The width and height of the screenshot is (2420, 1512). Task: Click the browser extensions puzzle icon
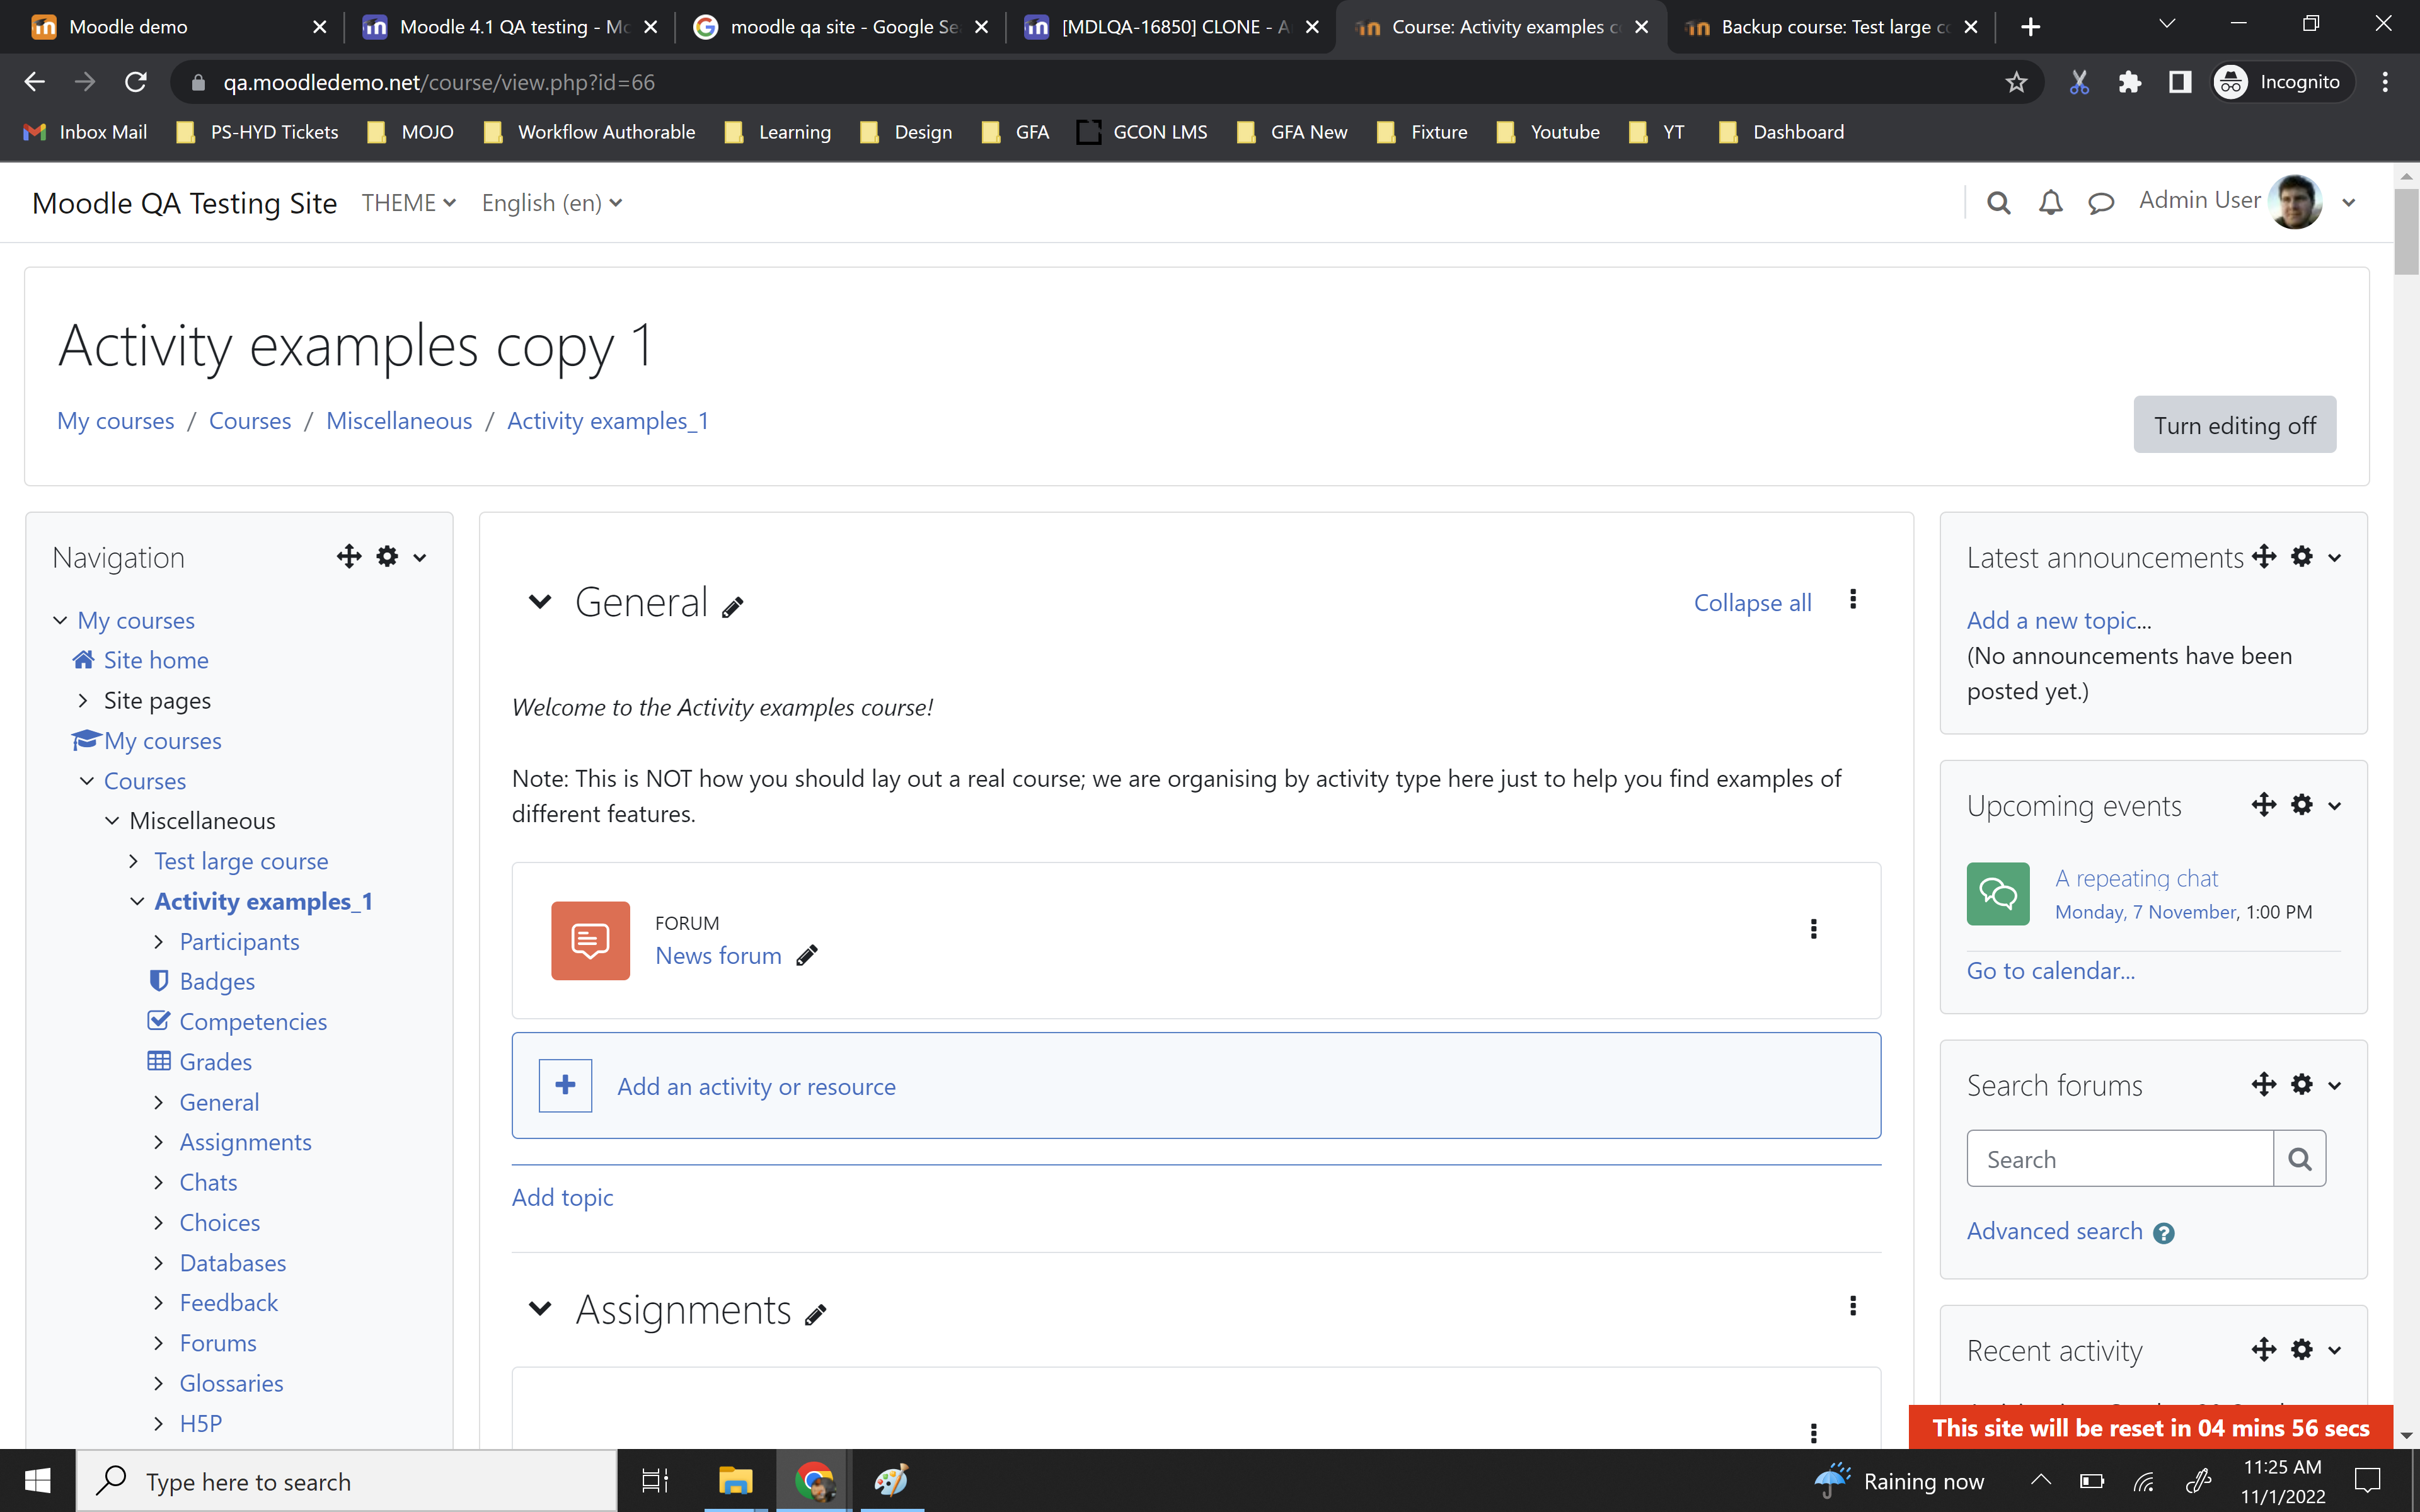(x=2129, y=82)
